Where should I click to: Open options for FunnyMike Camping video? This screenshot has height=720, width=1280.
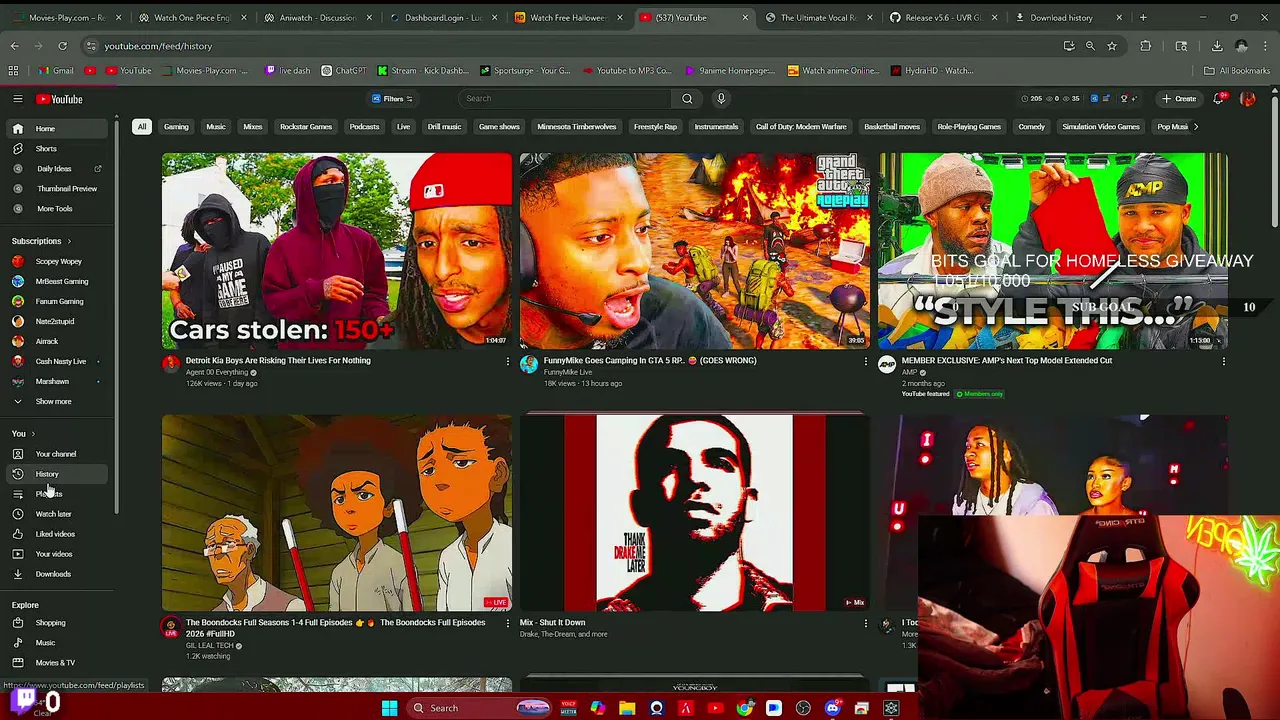click(866, 361)
